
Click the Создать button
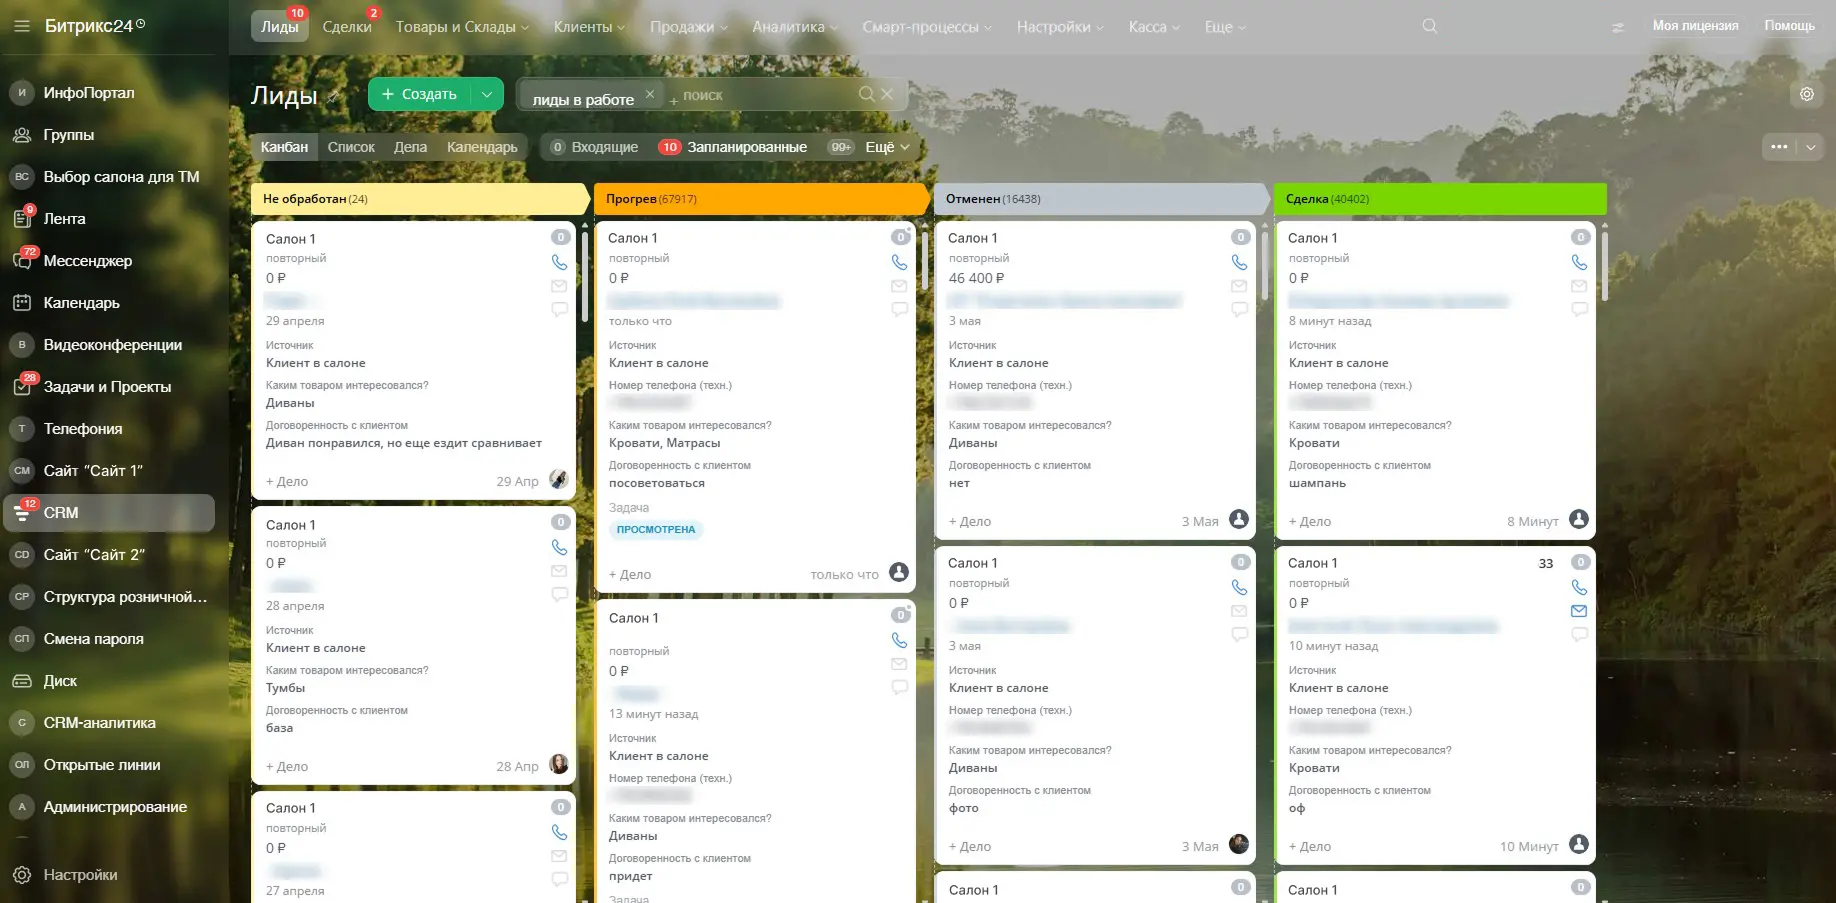click(419, 94)
